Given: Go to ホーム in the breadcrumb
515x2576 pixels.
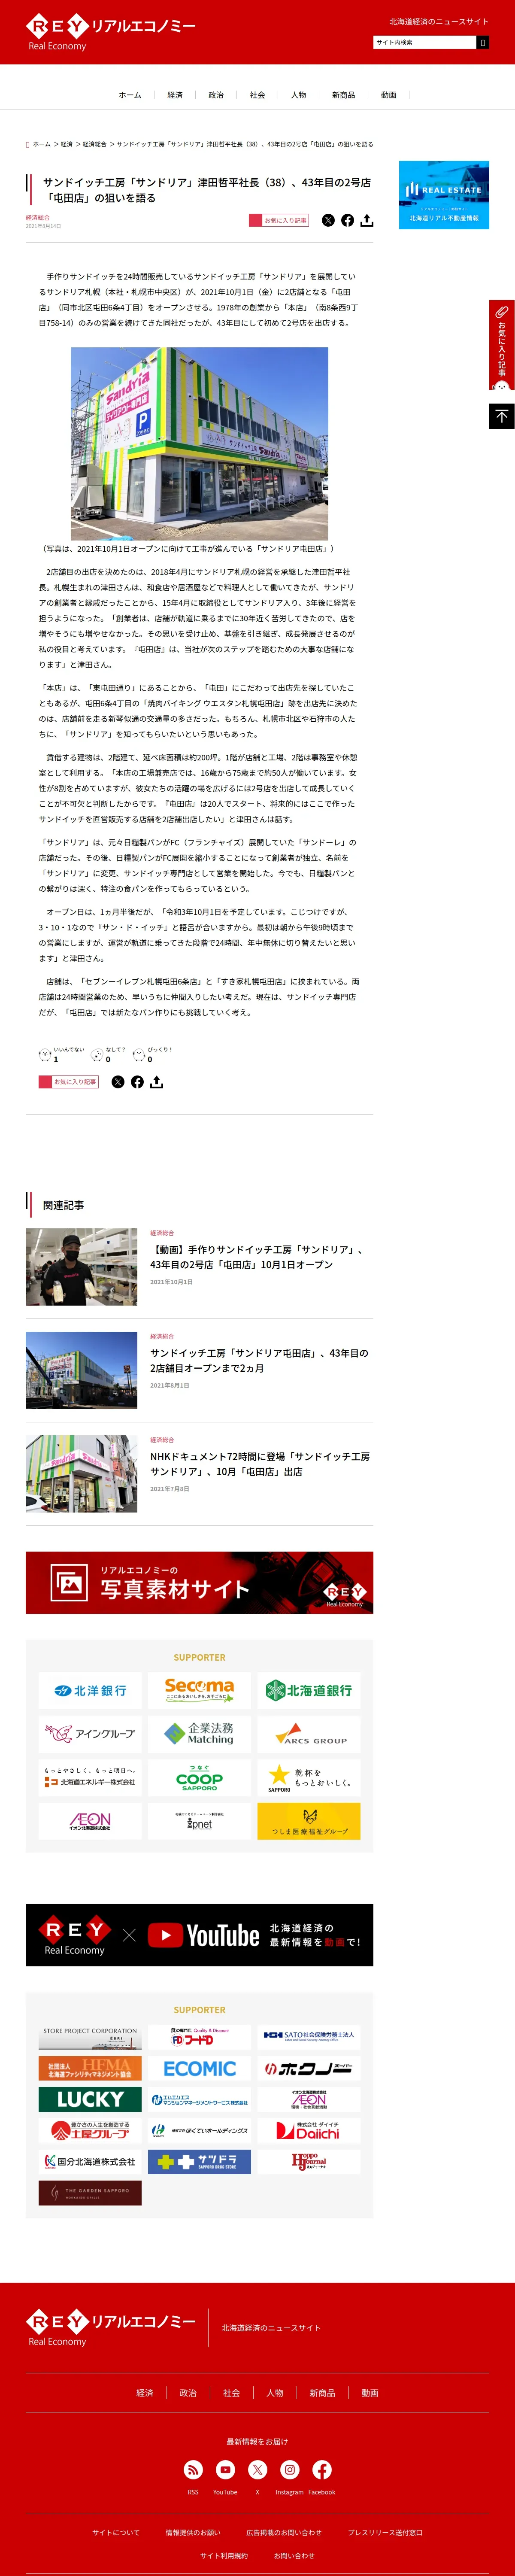Looking at the screenshot, I should (x=42, y=144).
